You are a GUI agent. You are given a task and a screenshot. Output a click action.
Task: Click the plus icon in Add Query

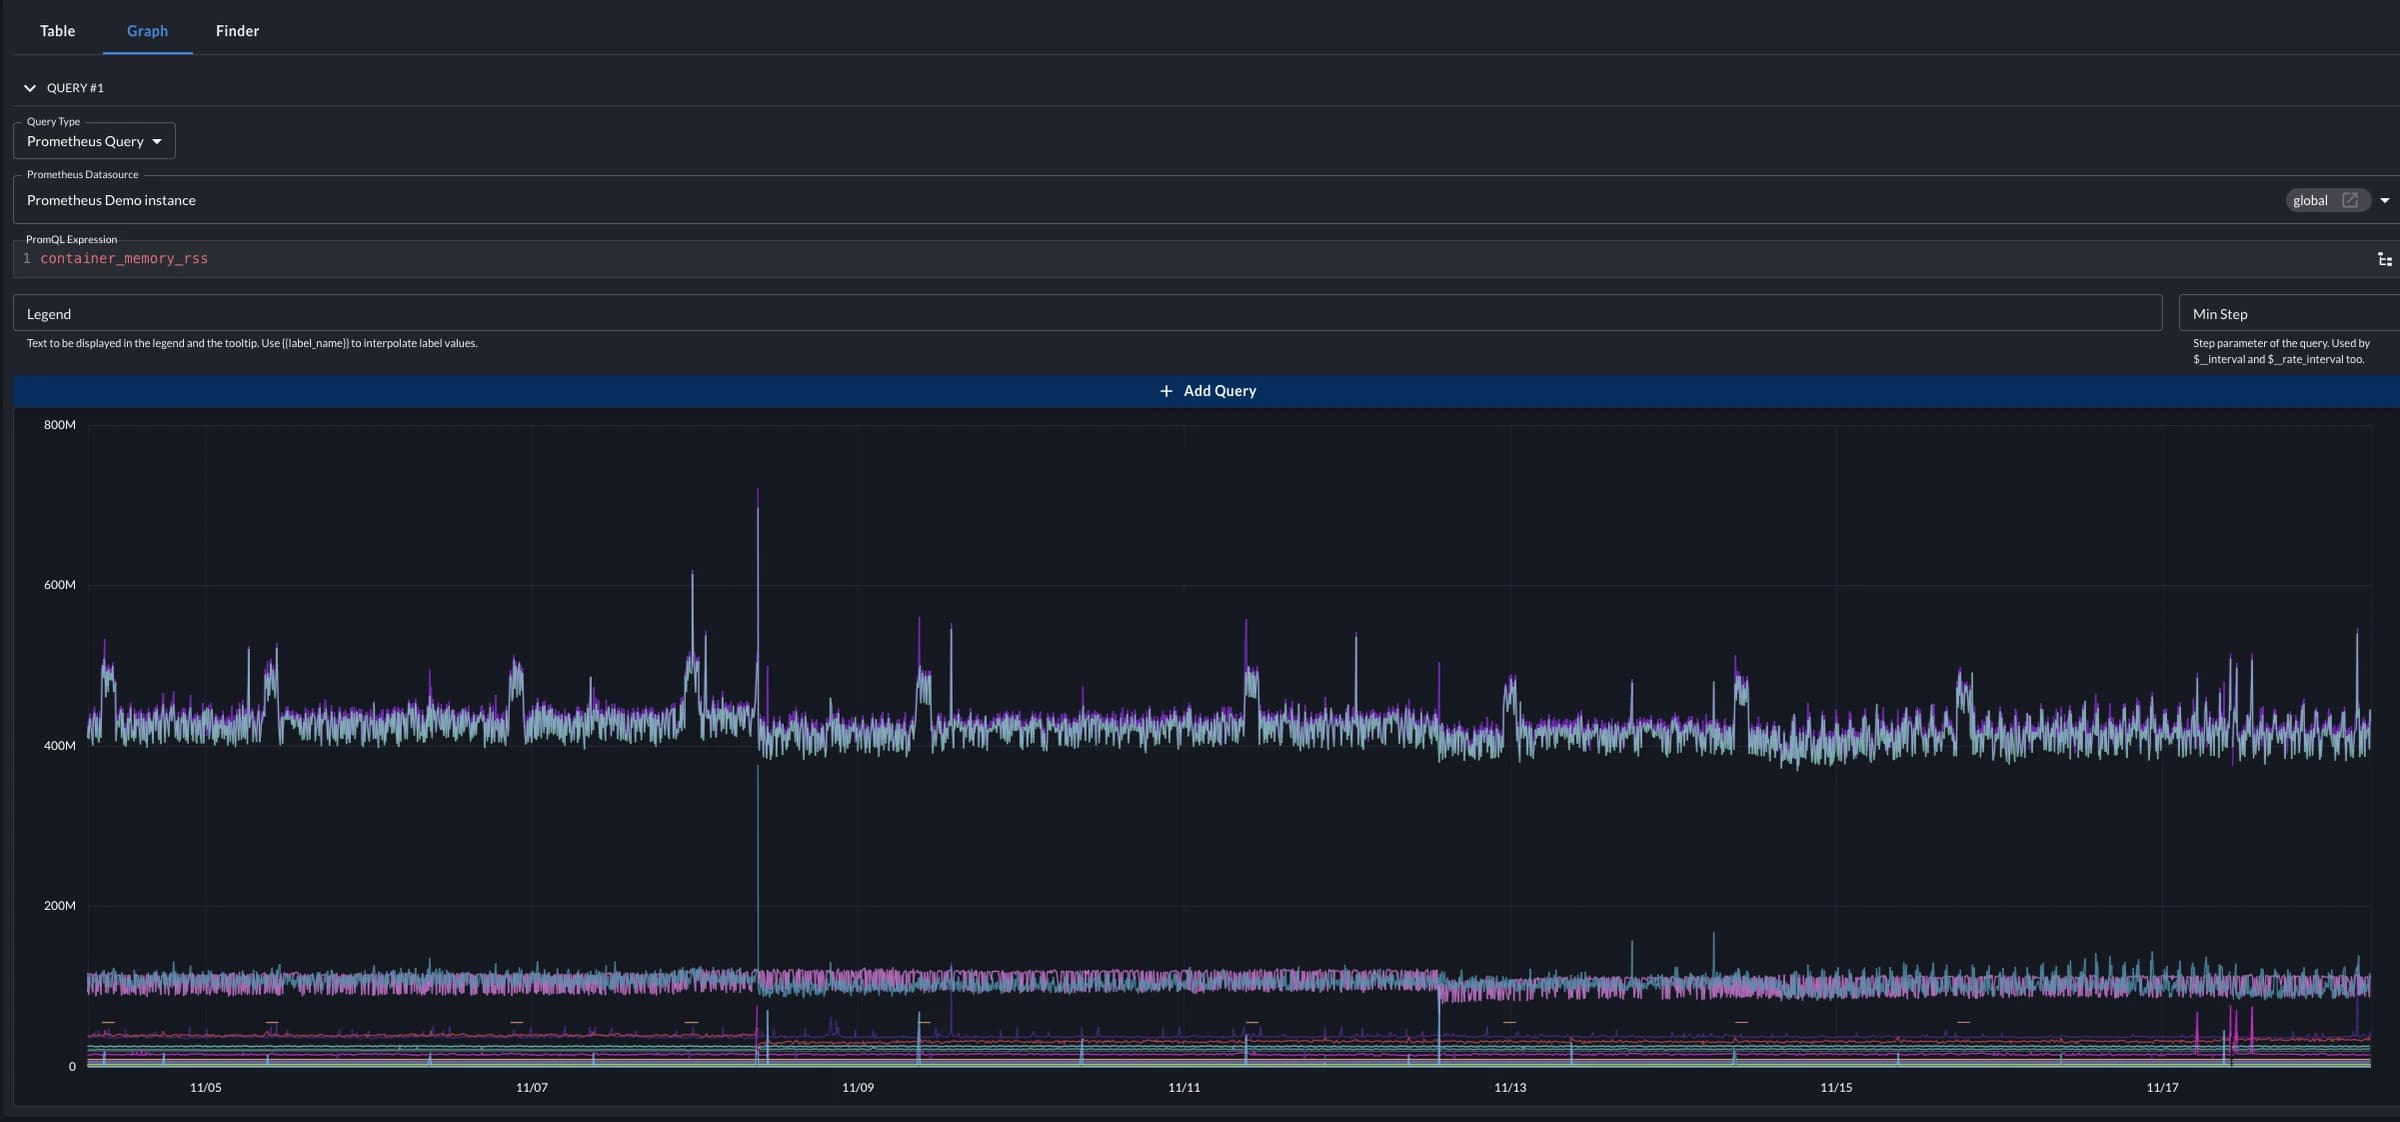(1166, 391)
